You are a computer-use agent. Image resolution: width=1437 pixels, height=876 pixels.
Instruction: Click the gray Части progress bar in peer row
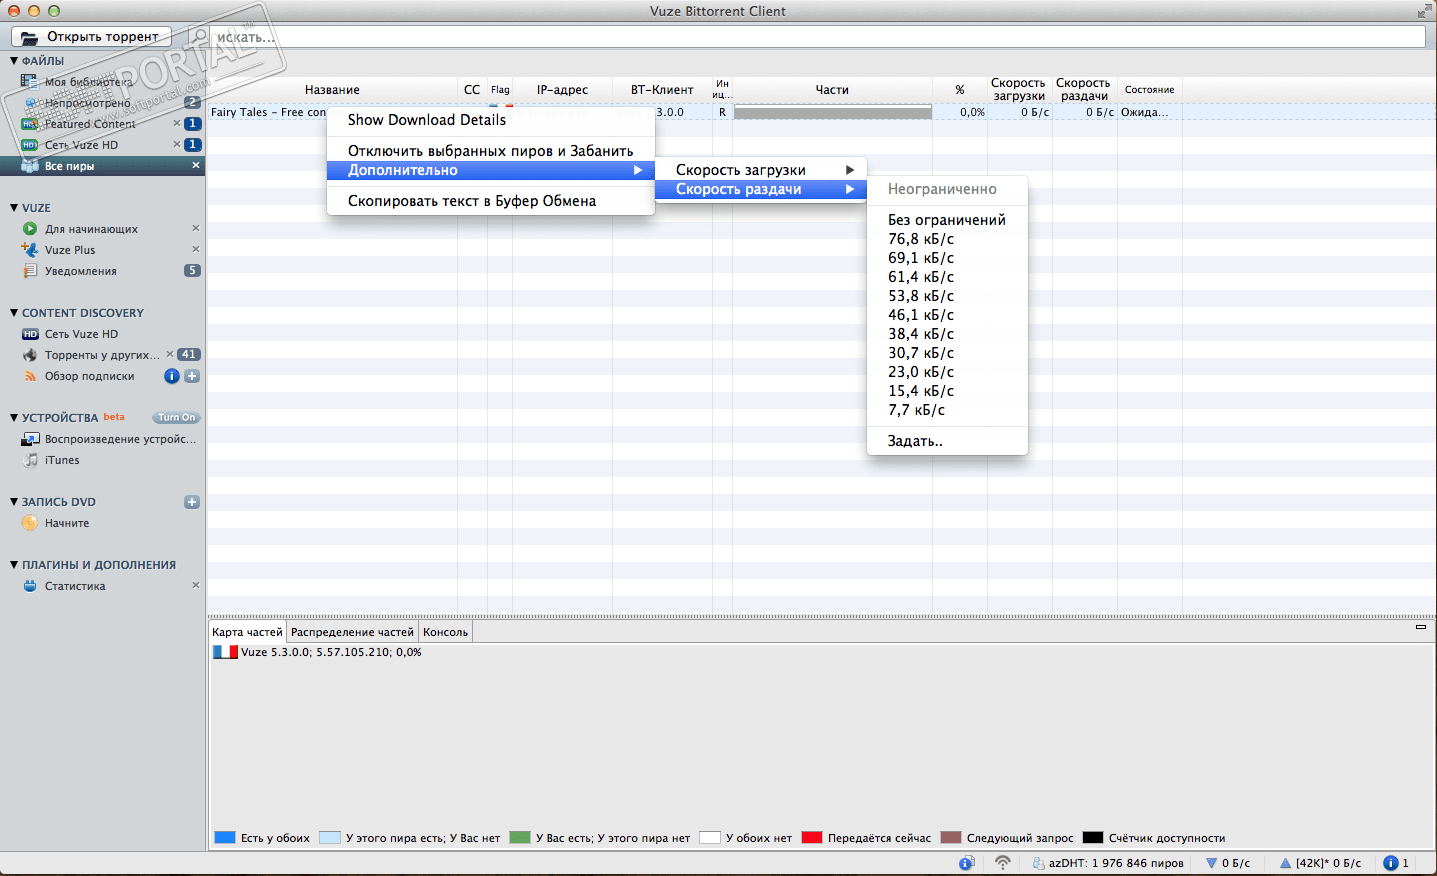(x=833, y=113)
